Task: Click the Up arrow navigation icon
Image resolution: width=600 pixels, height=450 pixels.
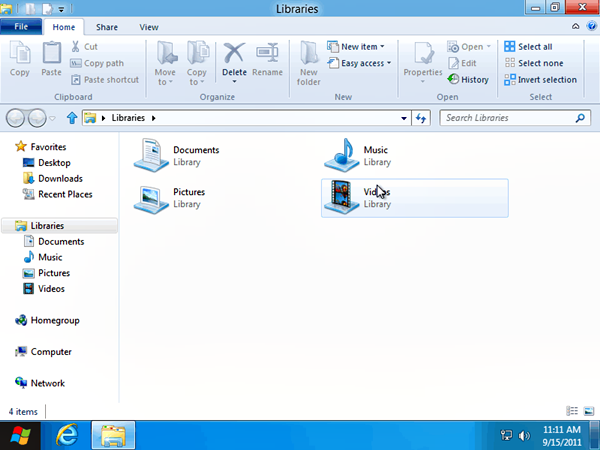Action: (71, 118)
